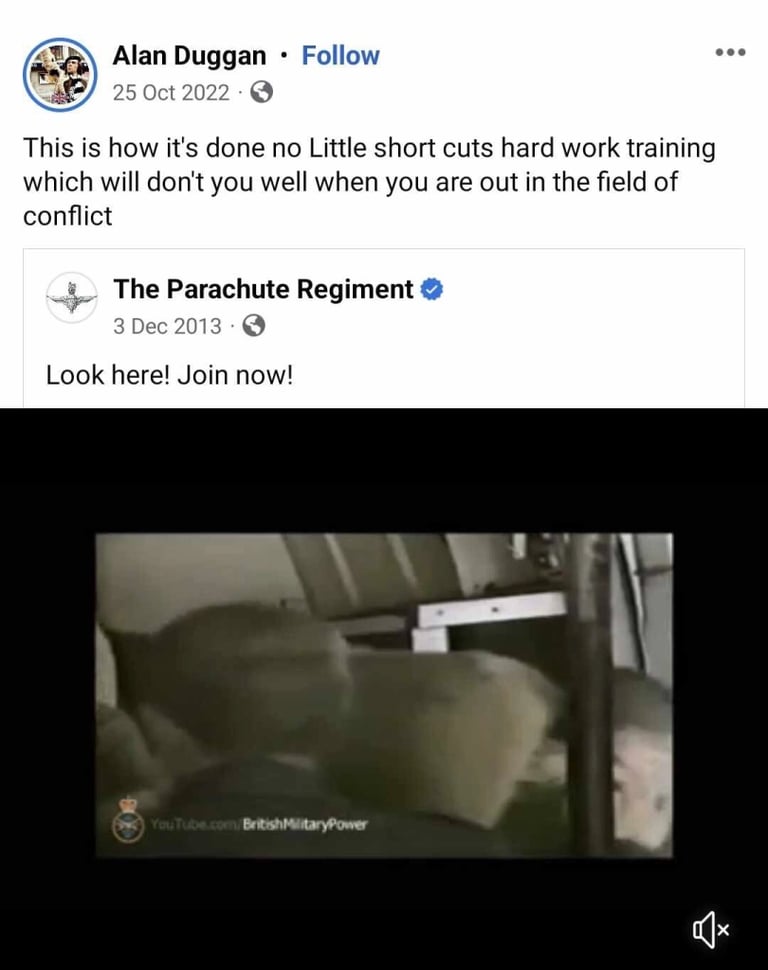This screenshot has width=768, height=970.
Task: Open Alan Duggan's profile name link
Action: point(189,56)
